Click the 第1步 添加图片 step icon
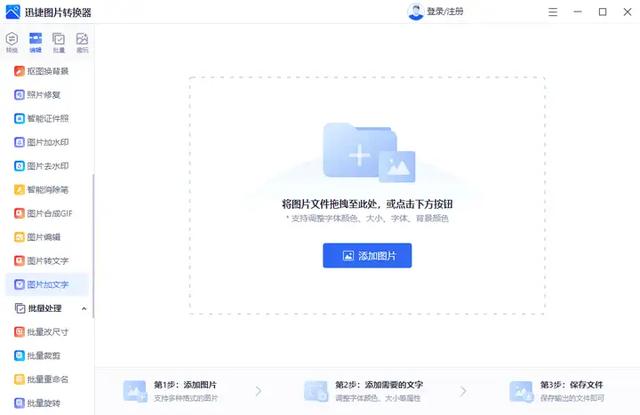640x415 pixels. point(135,391)
